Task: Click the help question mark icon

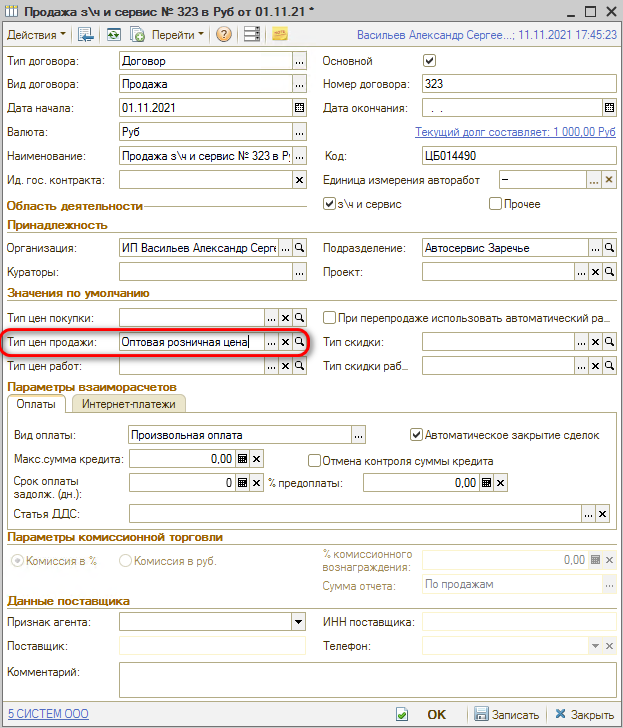Action: (224, 34)
